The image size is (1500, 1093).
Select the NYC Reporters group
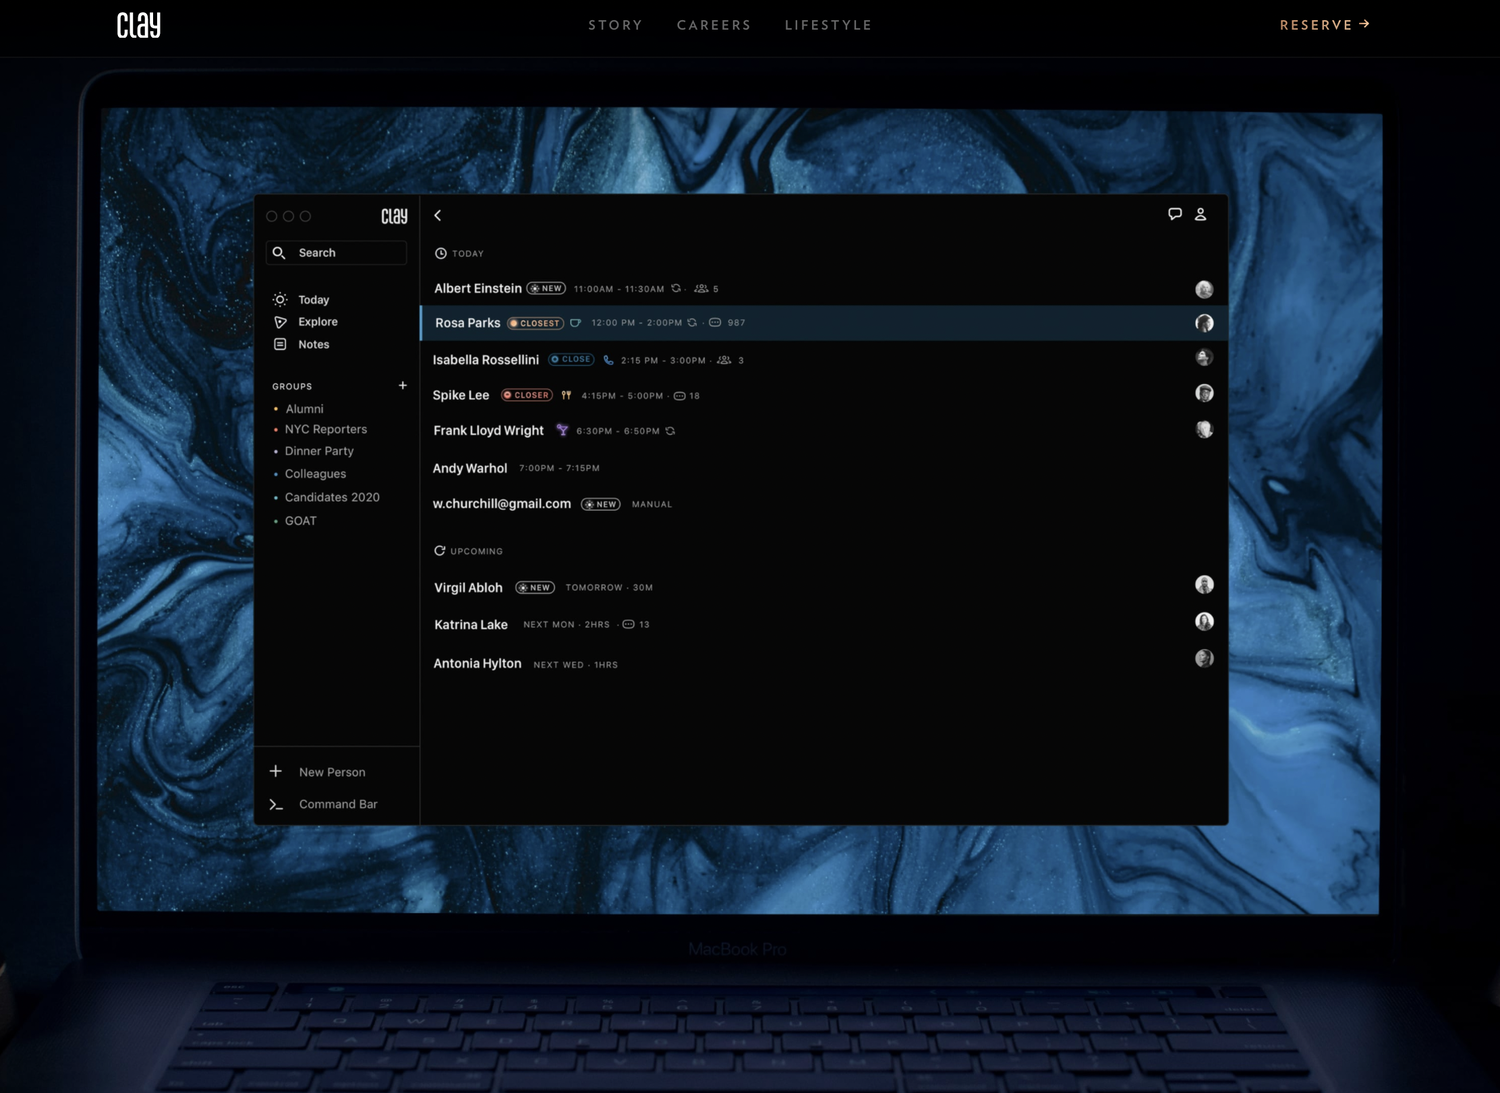pyautogui.click(x=326, y=429)
